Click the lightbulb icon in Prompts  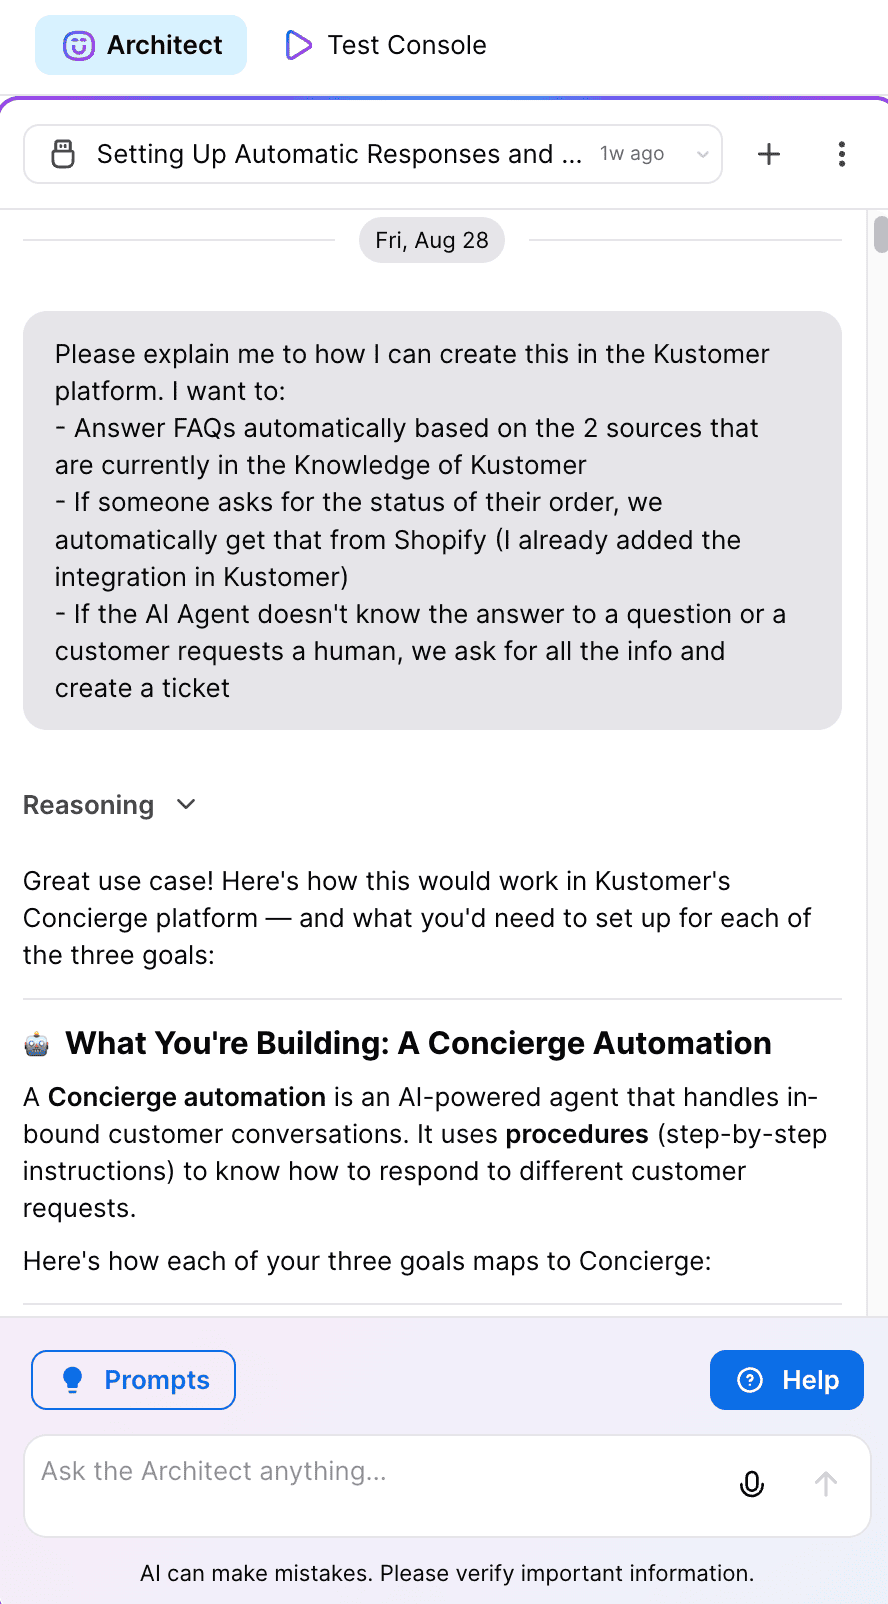click(x=72, y=1380)
